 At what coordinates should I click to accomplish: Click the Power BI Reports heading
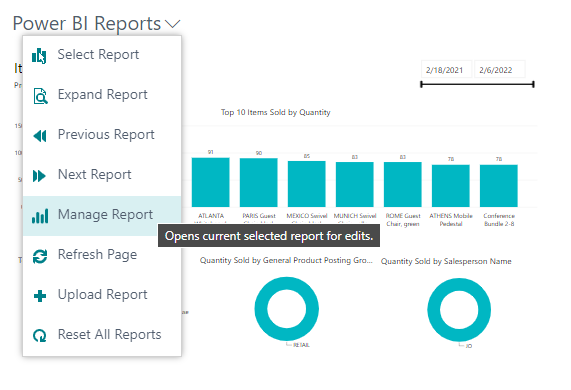[87, 24]
